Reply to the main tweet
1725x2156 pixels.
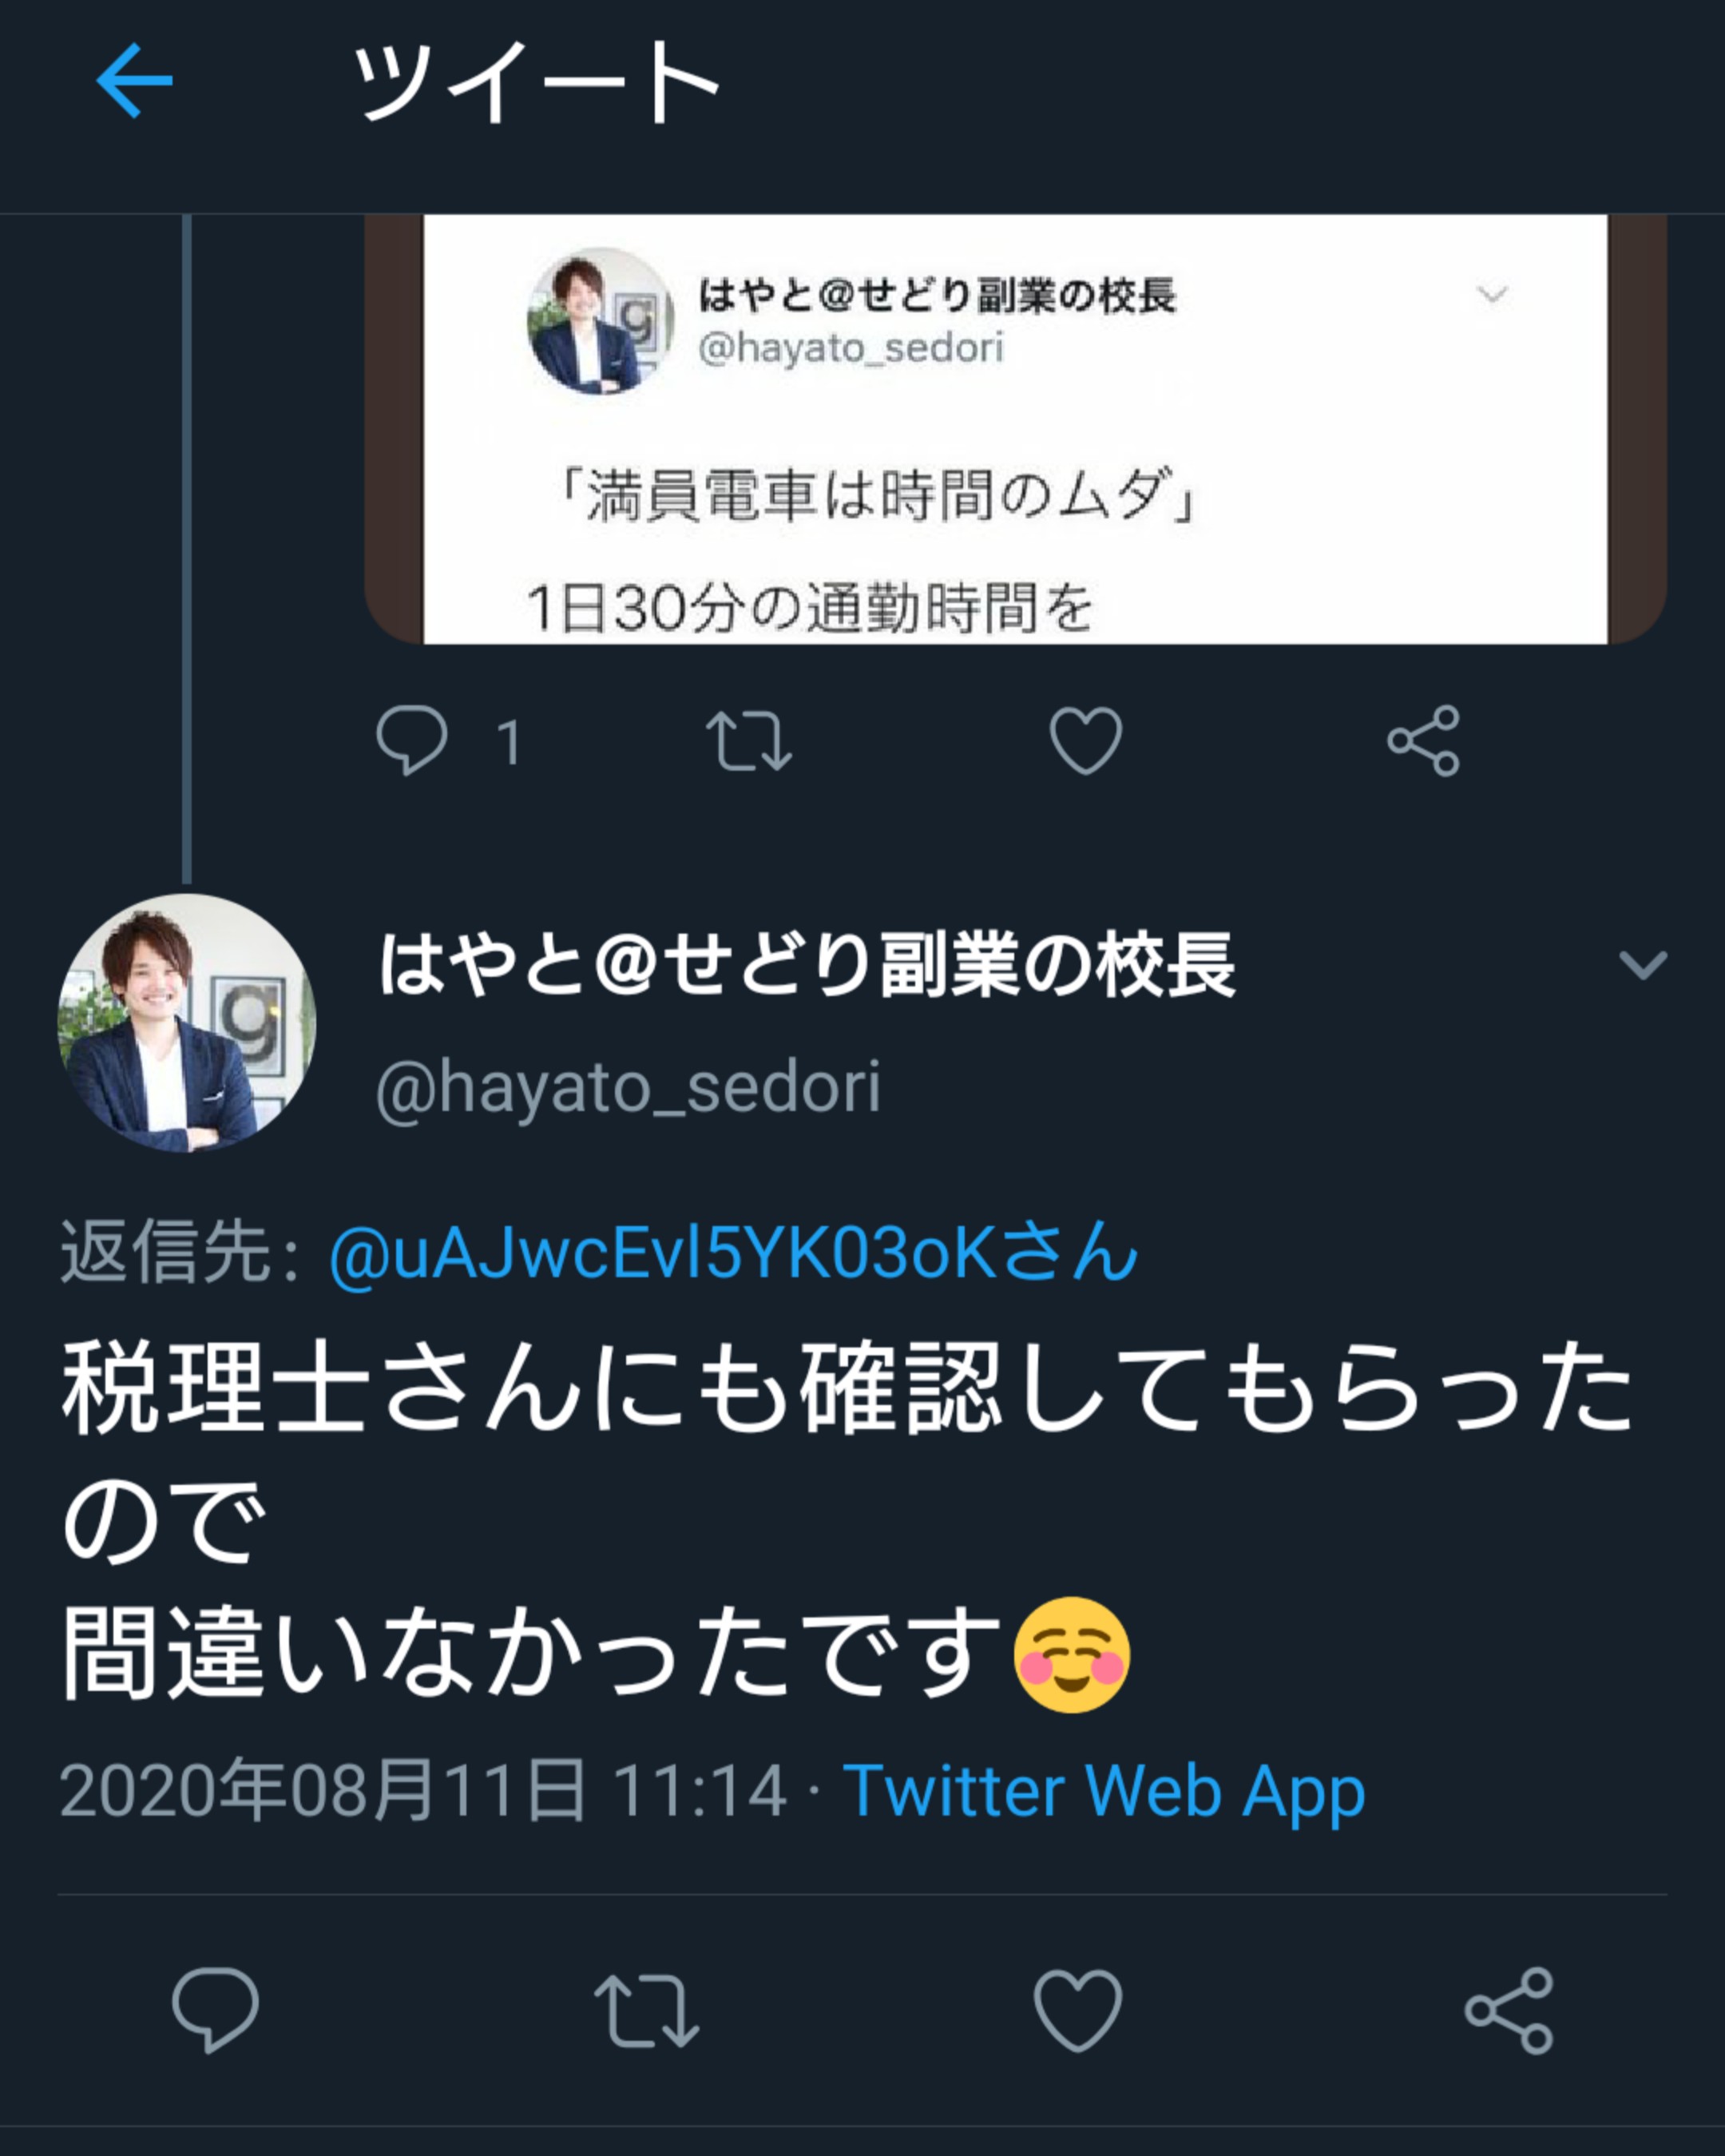pyautogui.click(x=215, y=2010)
